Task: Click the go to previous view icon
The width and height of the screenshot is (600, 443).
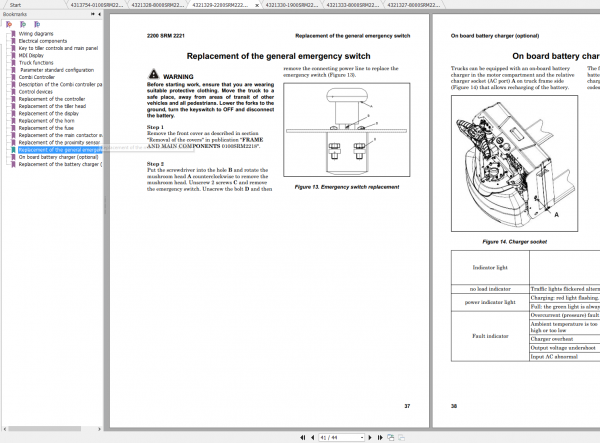Action: [x=391, y=437]
